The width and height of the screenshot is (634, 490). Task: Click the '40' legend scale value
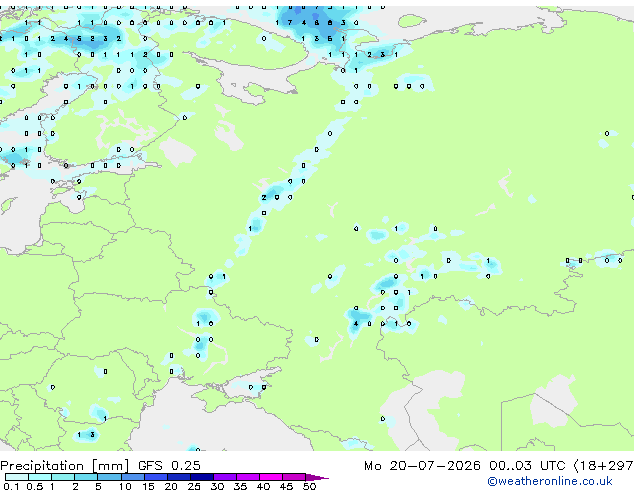[x=263, y=486]
